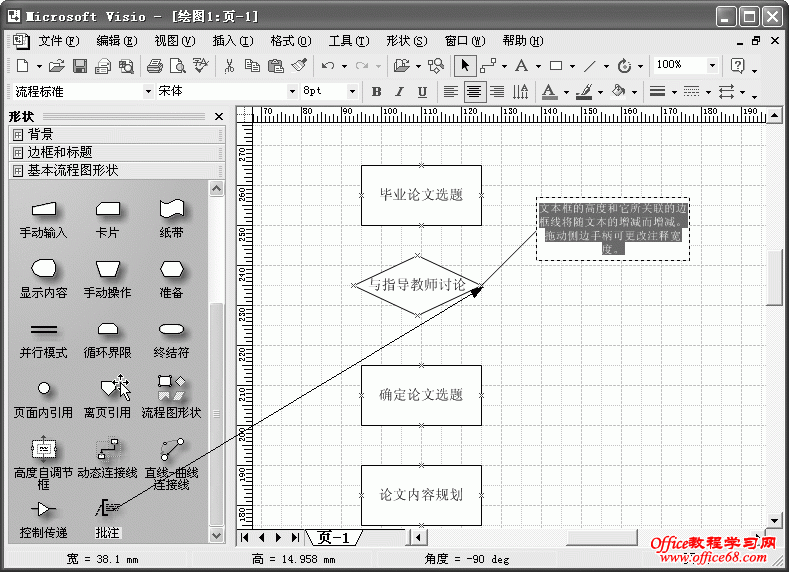789x572 pixels.
Task: Select the Text tool (A) in toolbar
Action: [x=521, y=66]
